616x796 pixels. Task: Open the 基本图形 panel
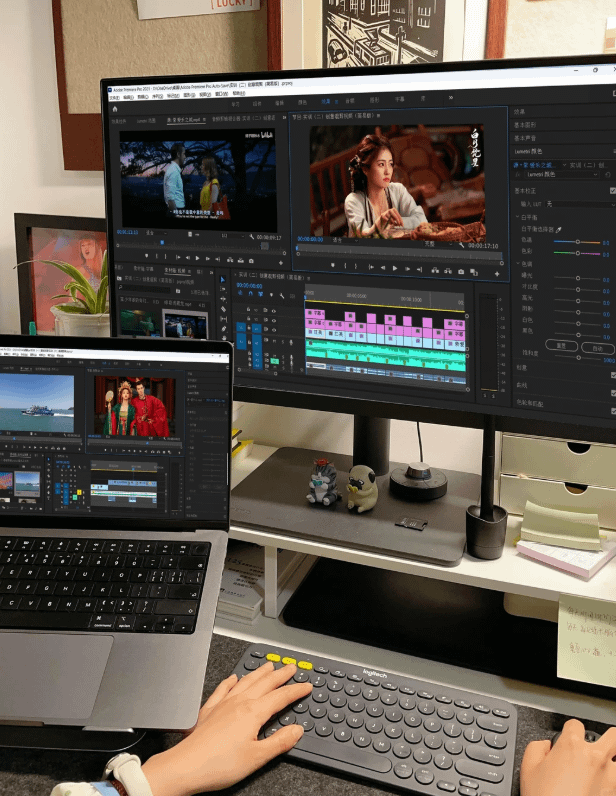(x=525, y=124)
